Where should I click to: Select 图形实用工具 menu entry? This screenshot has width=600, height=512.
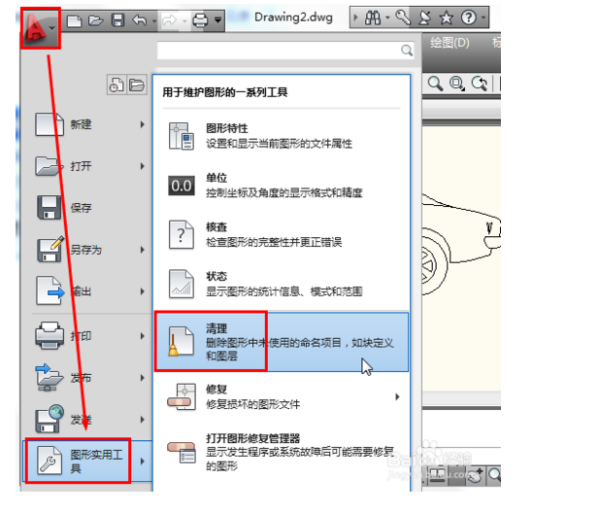pos(88,461)
